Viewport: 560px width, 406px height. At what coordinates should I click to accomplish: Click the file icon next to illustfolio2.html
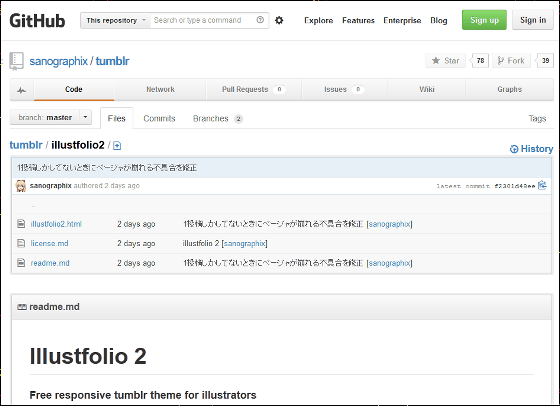tap(21, 224)
